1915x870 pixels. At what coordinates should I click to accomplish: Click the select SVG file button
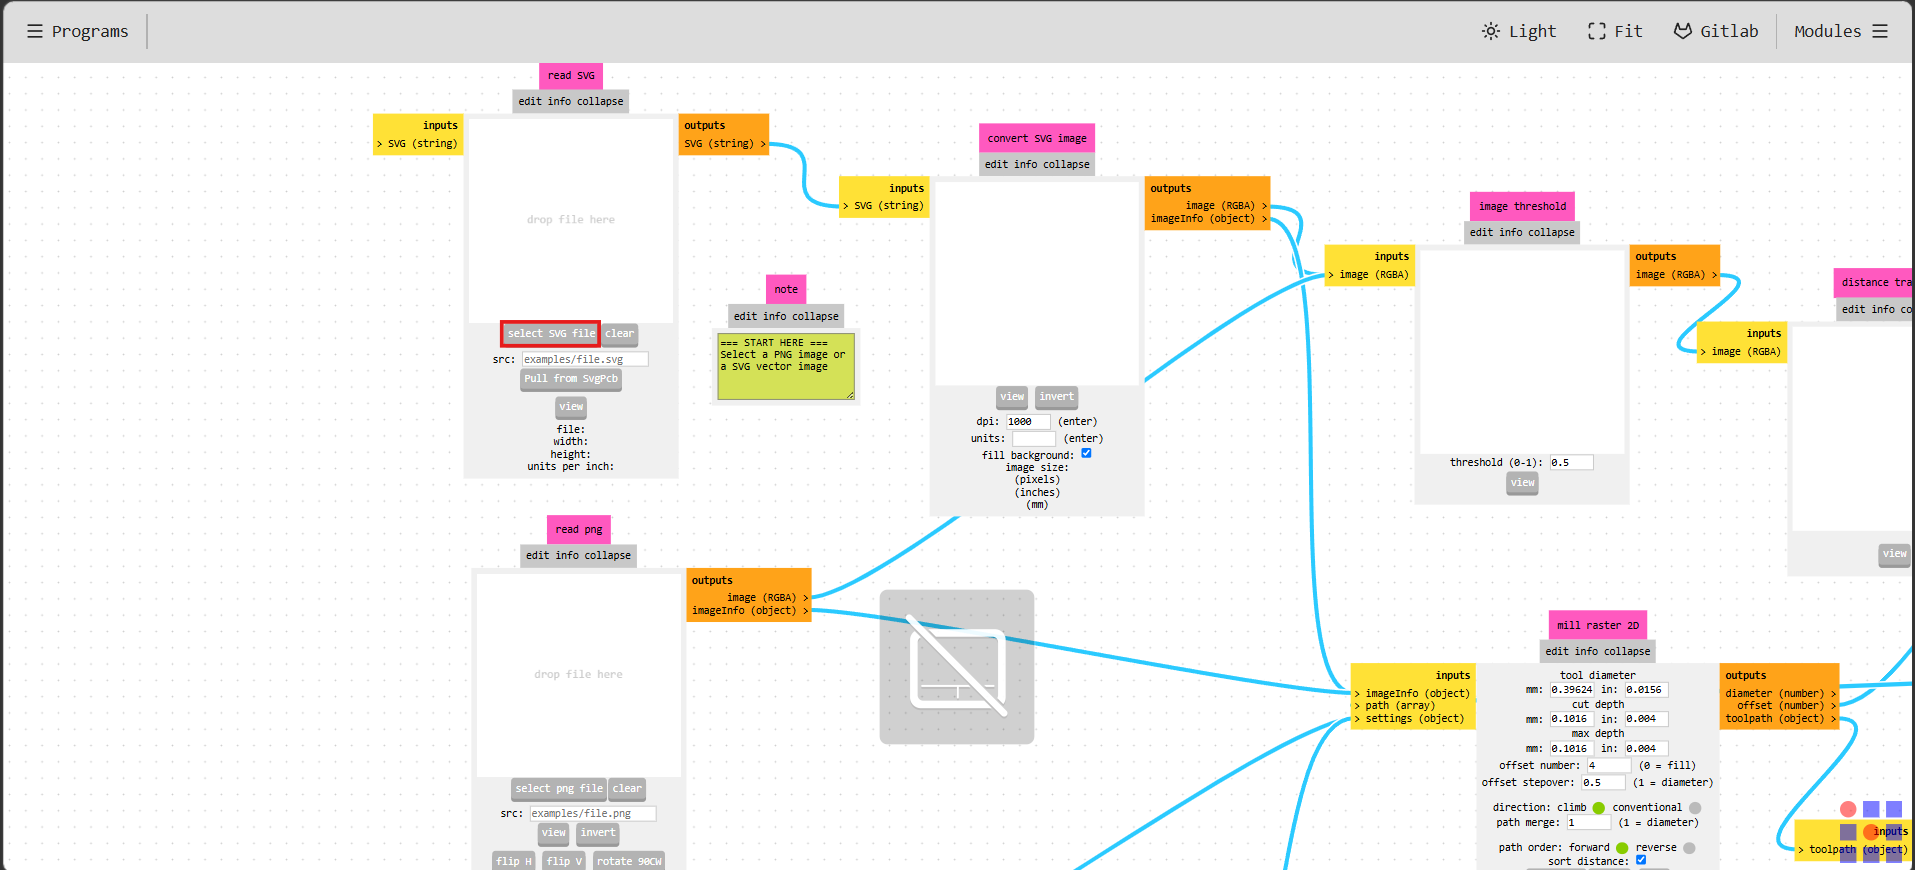coord(551,334)
